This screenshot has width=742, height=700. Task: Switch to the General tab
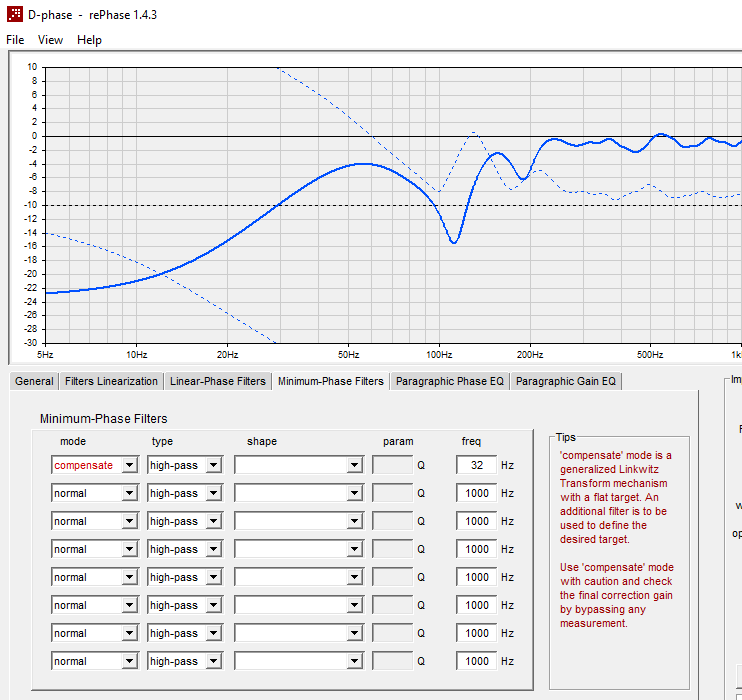(34, 381)
